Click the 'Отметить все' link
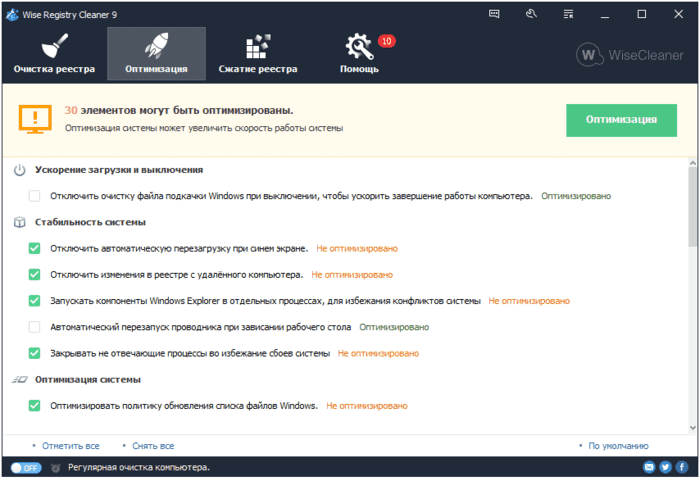The image size is (700, 481). pyautogui.click(x=70, y=446)
